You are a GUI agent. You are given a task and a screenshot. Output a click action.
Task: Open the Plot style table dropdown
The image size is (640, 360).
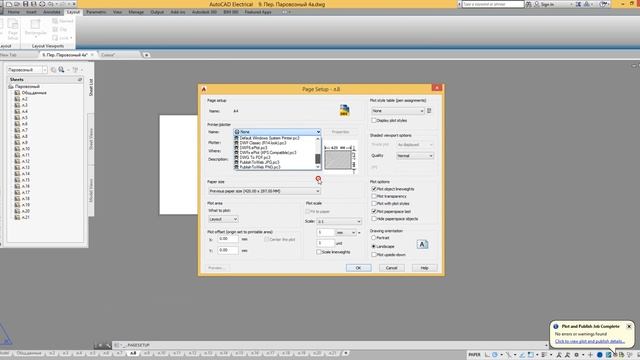pos(398,111)
